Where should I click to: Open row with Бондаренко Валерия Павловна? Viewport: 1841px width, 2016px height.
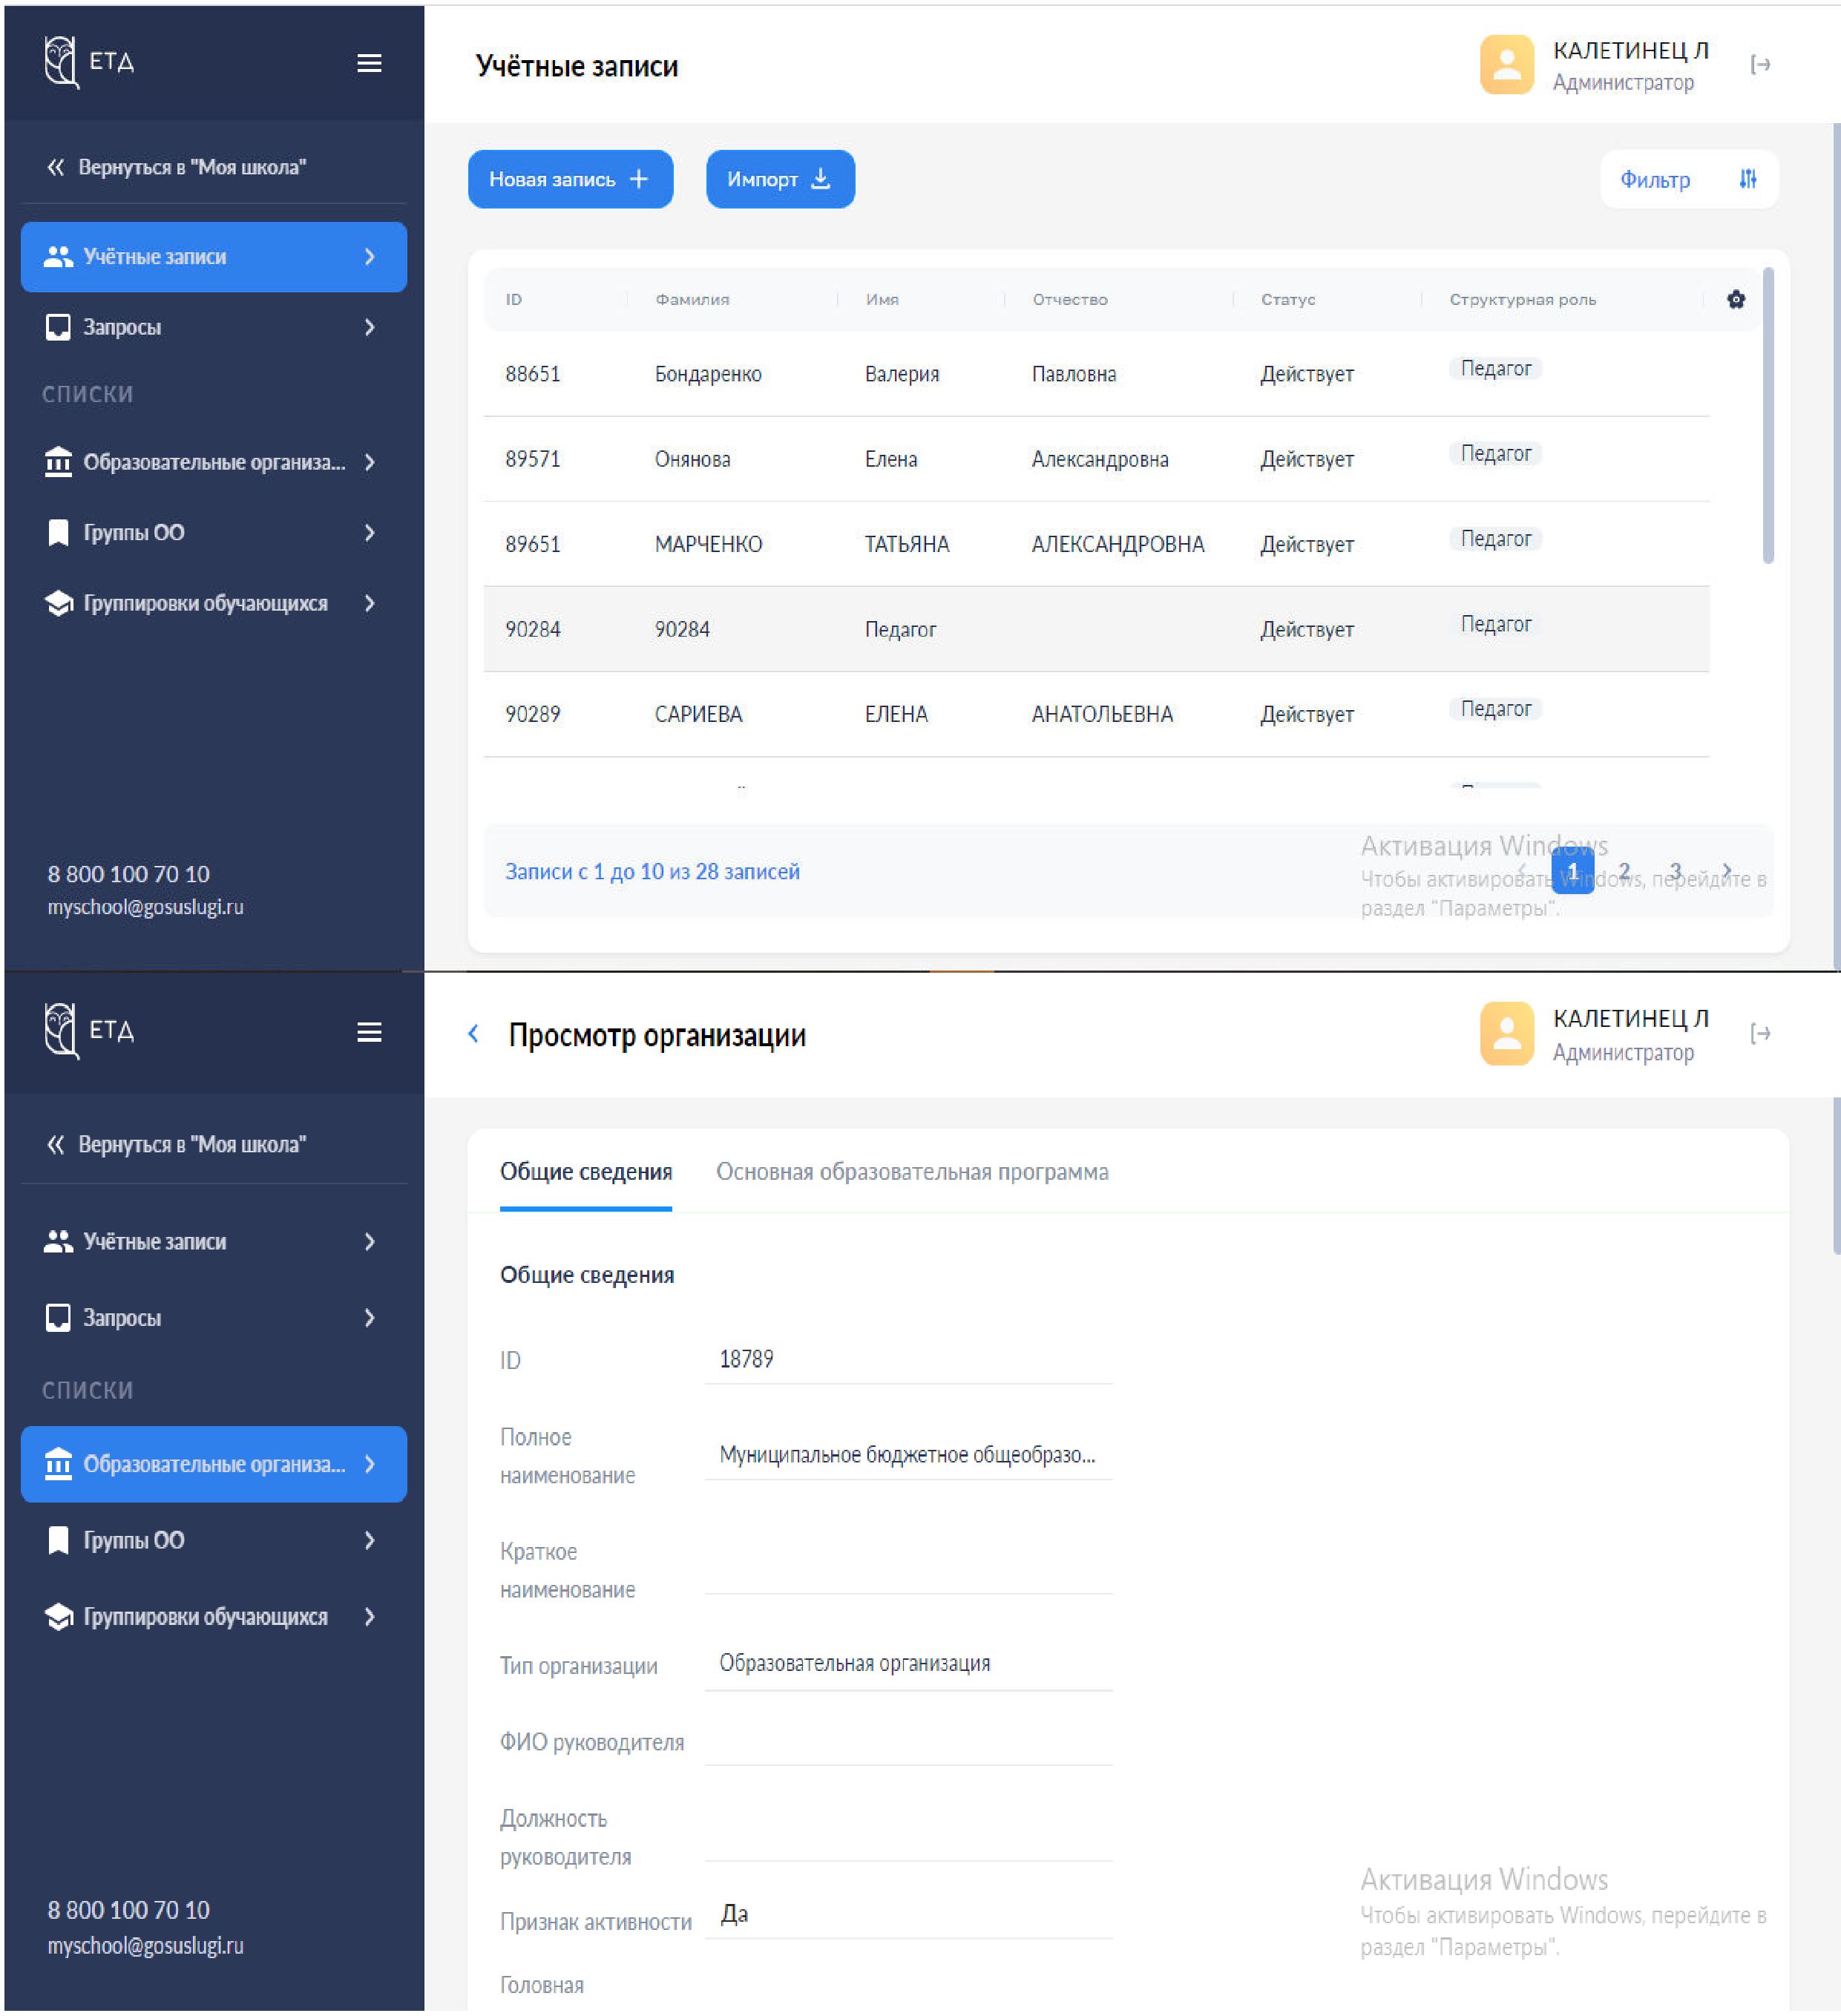click(1096, 374)
